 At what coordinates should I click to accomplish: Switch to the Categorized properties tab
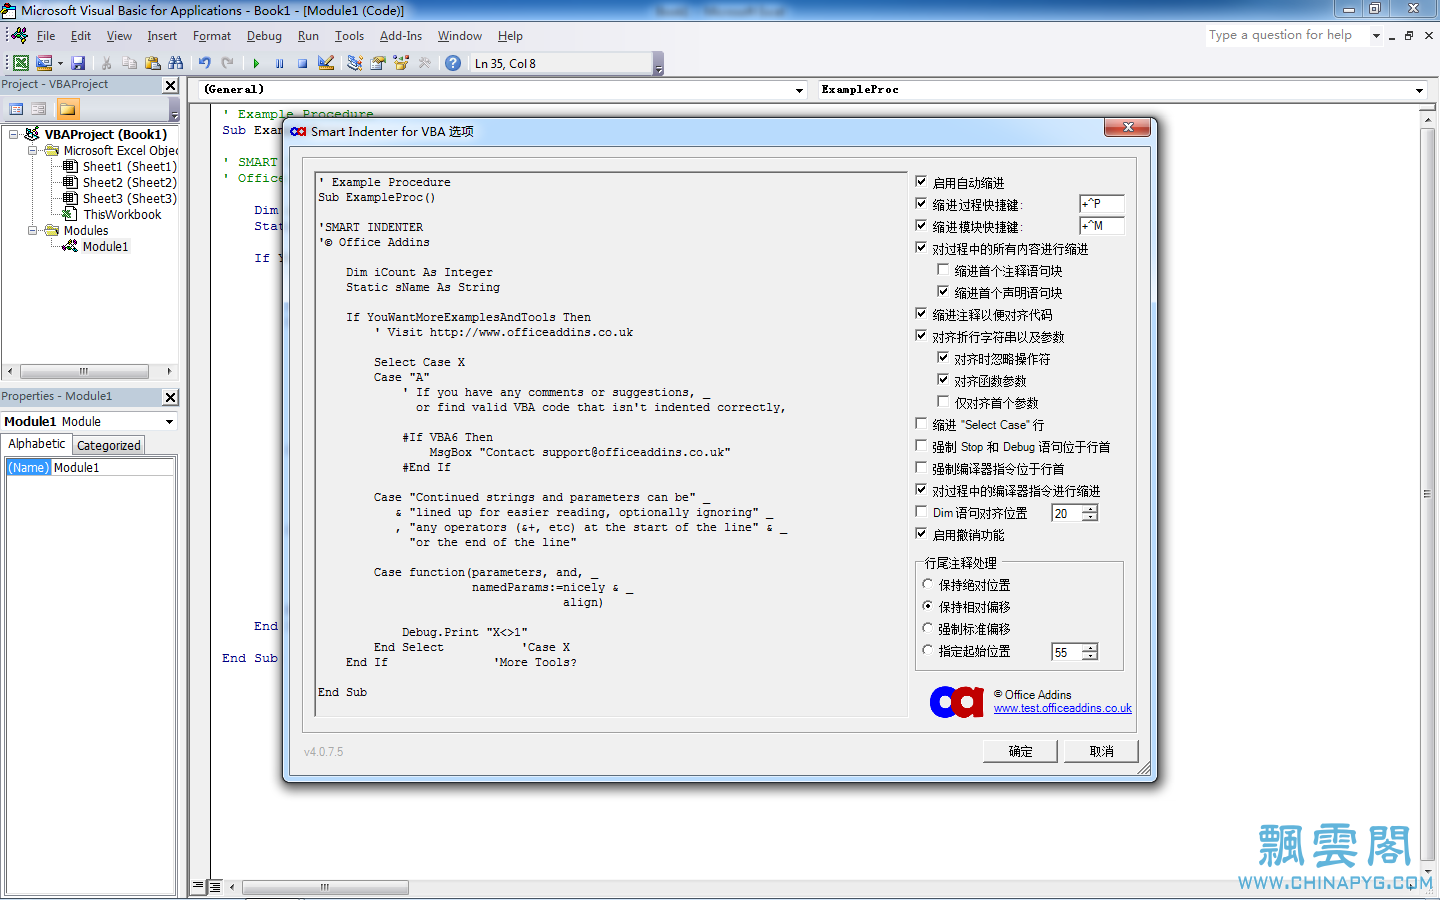(109, 445)
